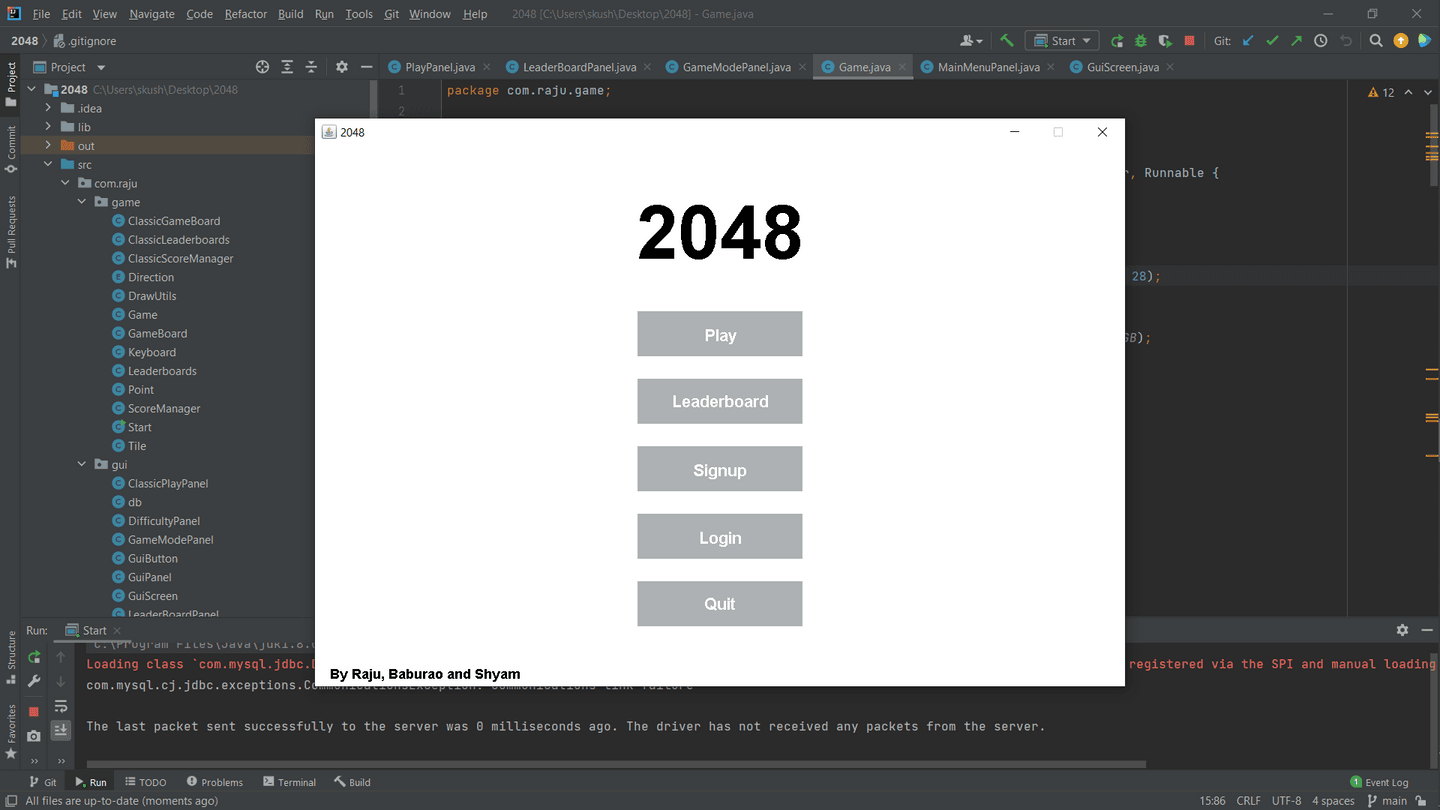Click the Collapse All icon in the Project panel
Screen dimensions: 1440x810
coord(311,67)
